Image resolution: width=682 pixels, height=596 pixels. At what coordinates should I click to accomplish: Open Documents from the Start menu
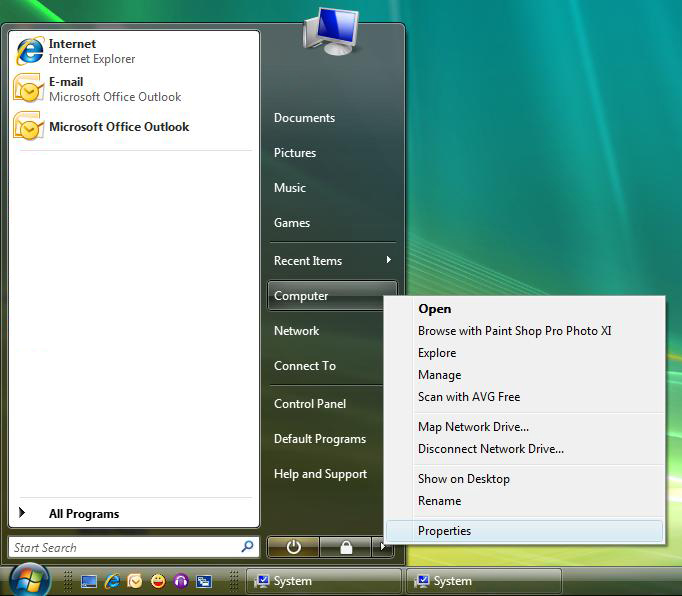tap(304, 118)
